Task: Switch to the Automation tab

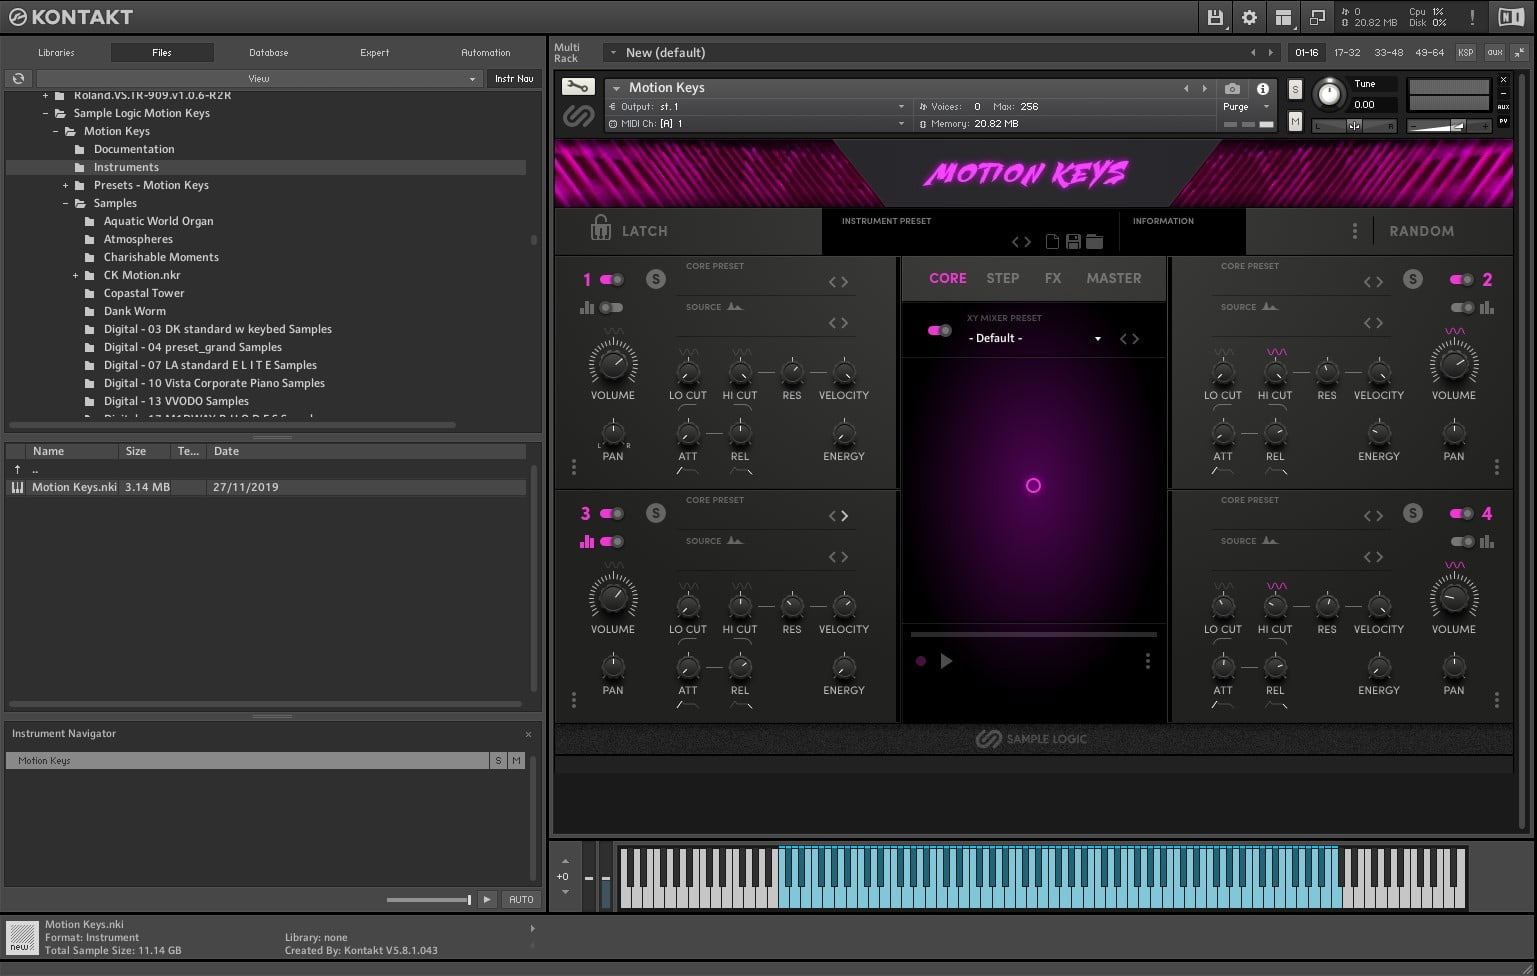Action: tap(485, 52)
